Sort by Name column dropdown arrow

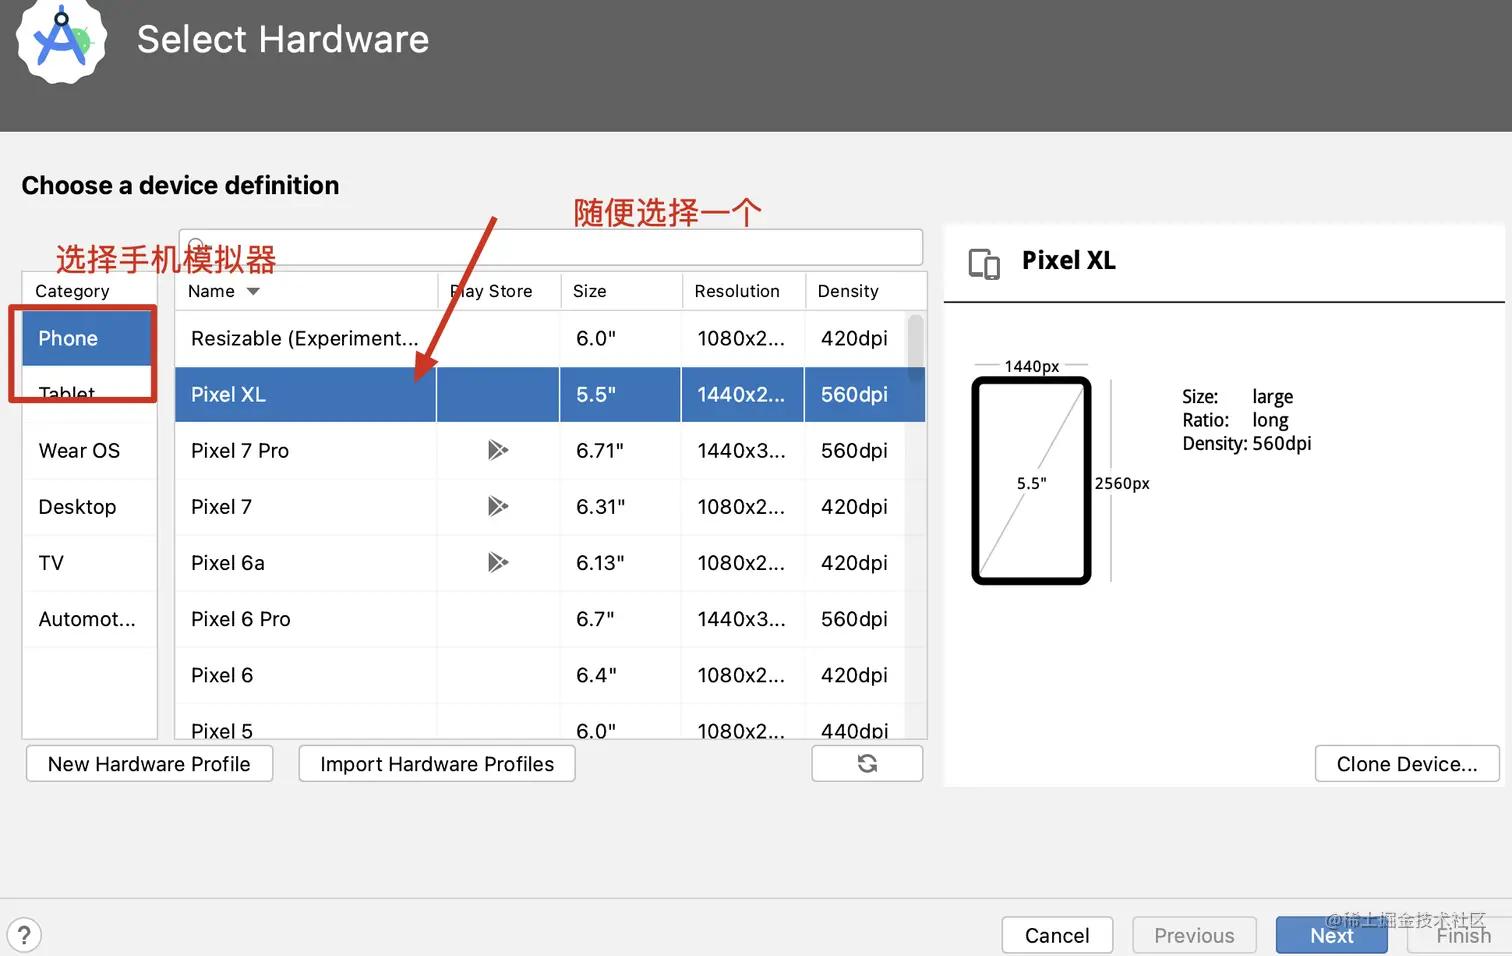(253, 291)
